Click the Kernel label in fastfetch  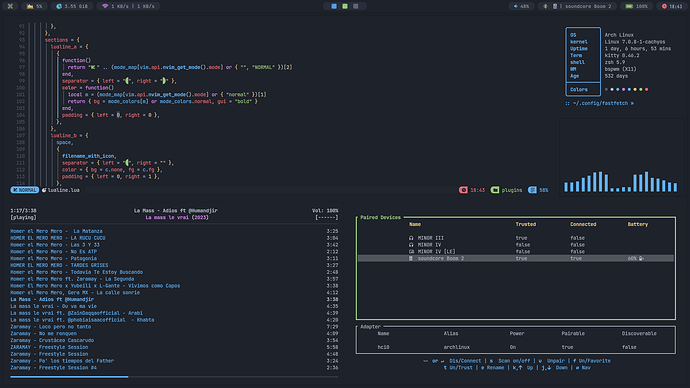click(x=579, y=42)
